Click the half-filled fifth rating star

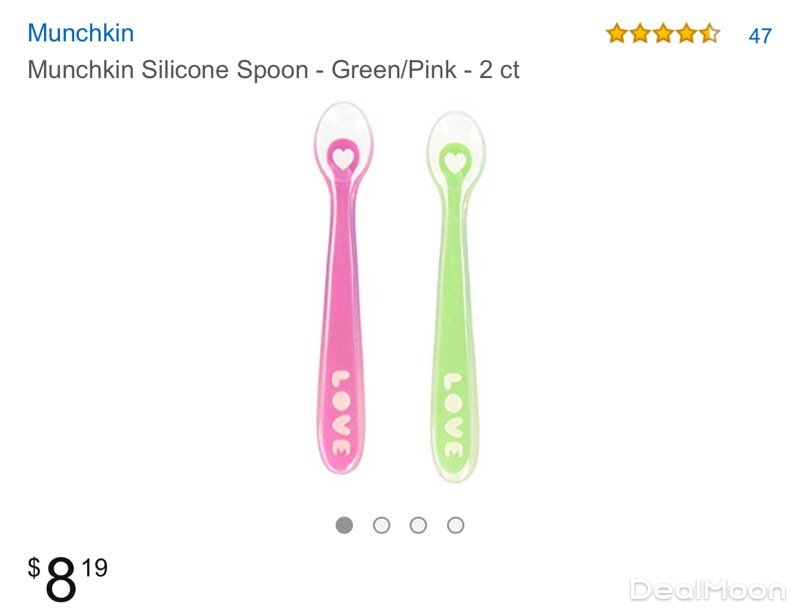coord(709,34)
